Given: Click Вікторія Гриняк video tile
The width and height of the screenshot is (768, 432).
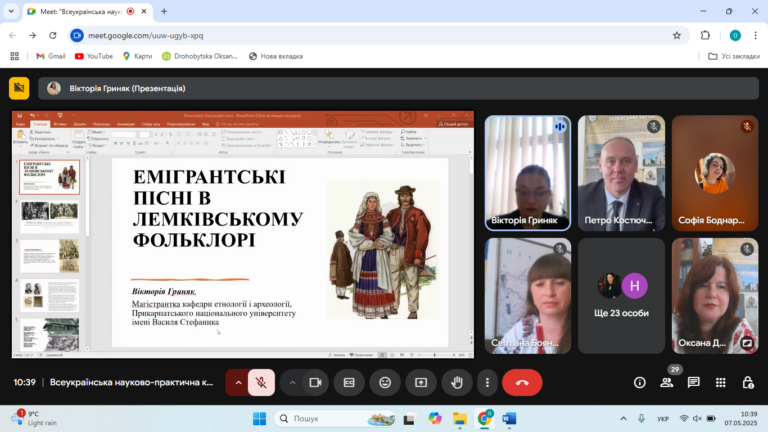Looking at the screenshot, I should pos(528,173).
